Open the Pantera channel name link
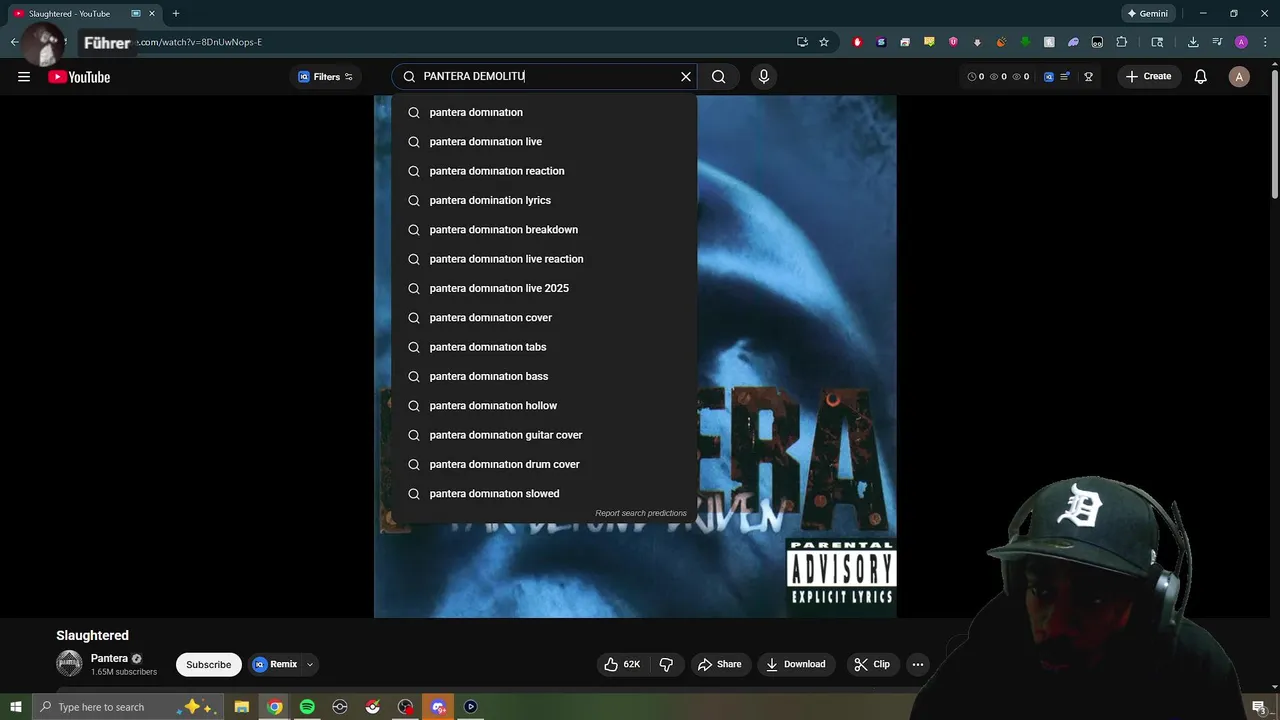This screenshot has width=1280, height=720. (109, 658)
